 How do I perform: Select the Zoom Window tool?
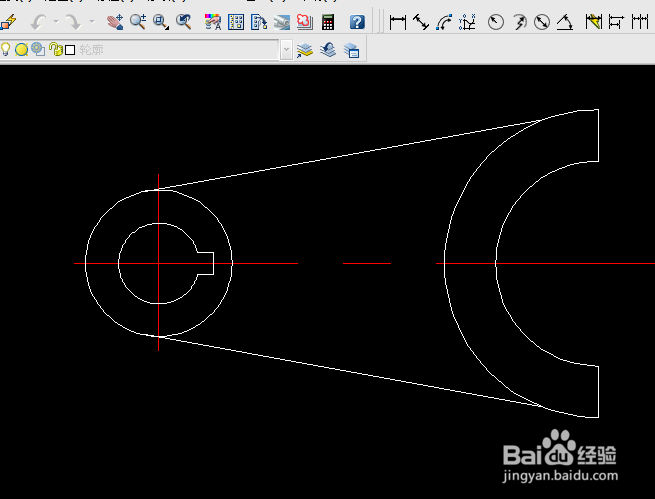click(161, 22)
